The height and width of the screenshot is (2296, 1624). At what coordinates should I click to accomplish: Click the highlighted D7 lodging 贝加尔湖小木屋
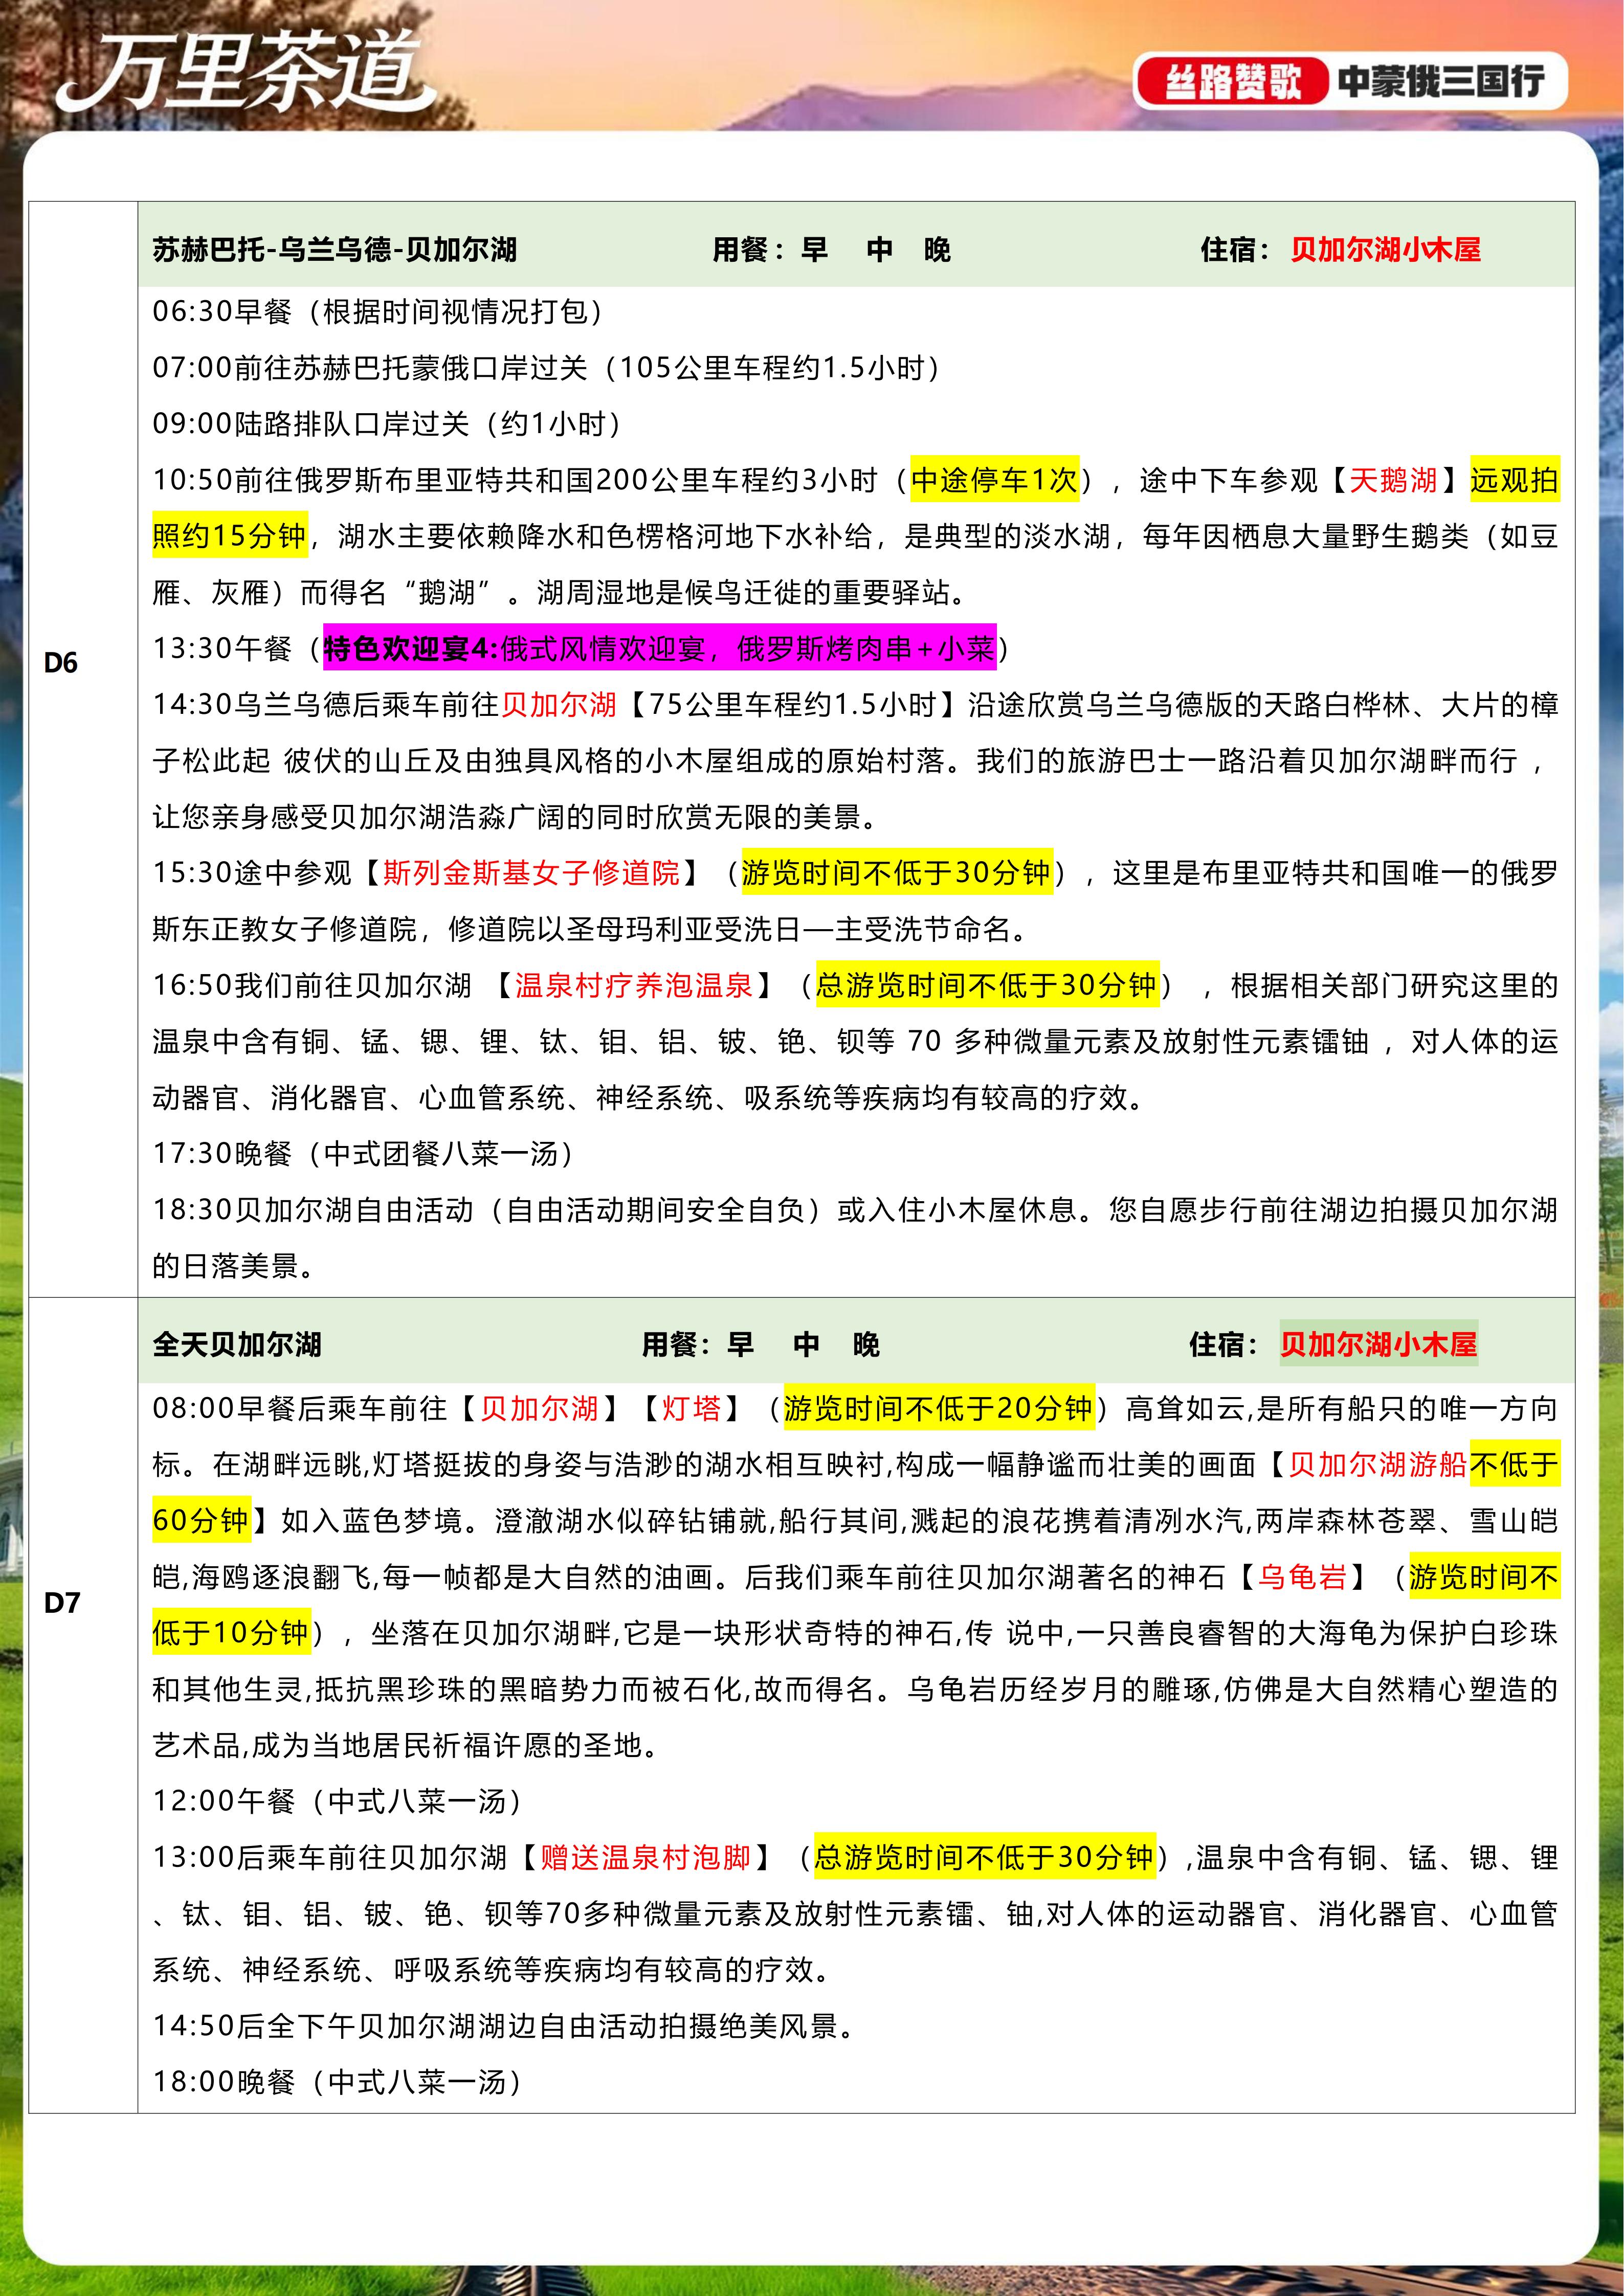point(1378,1344)
